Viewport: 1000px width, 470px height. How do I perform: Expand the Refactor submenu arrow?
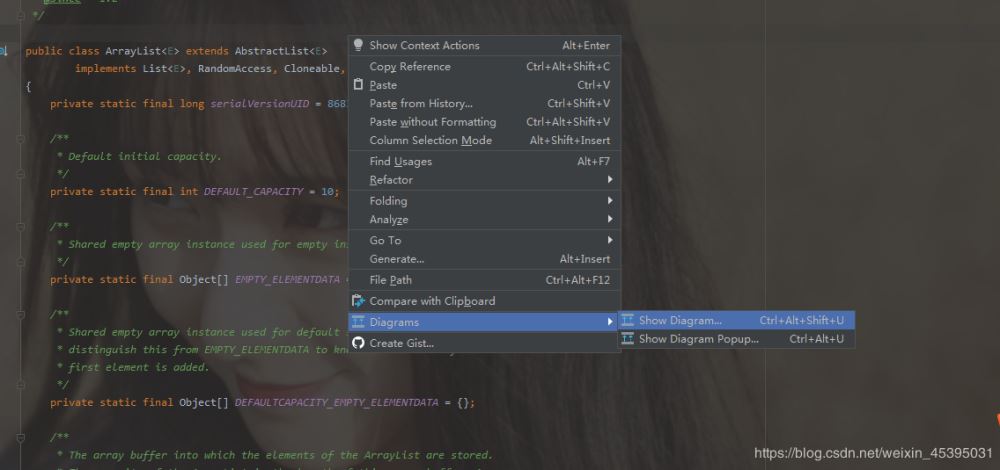coord(610,180)
